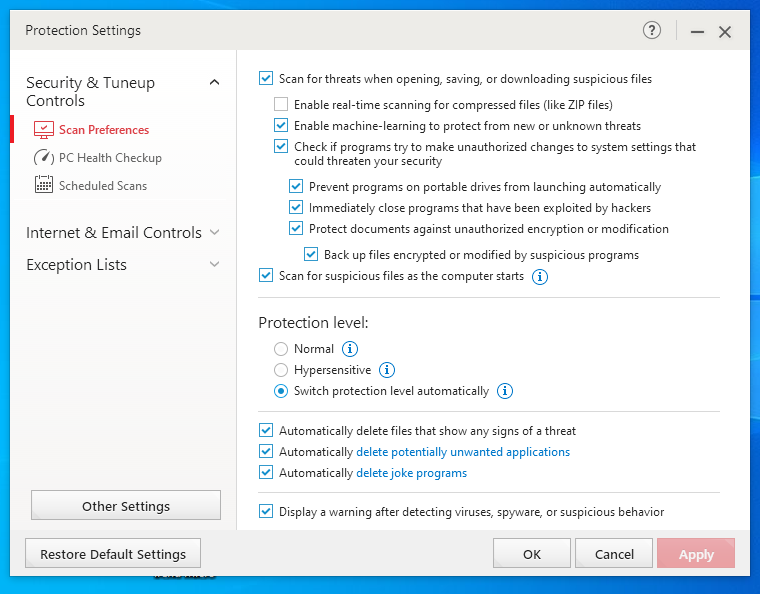The width and height of the screenshot is (760, 594).
Task: Click Restore Default Settings button
Action: point(113,554)
